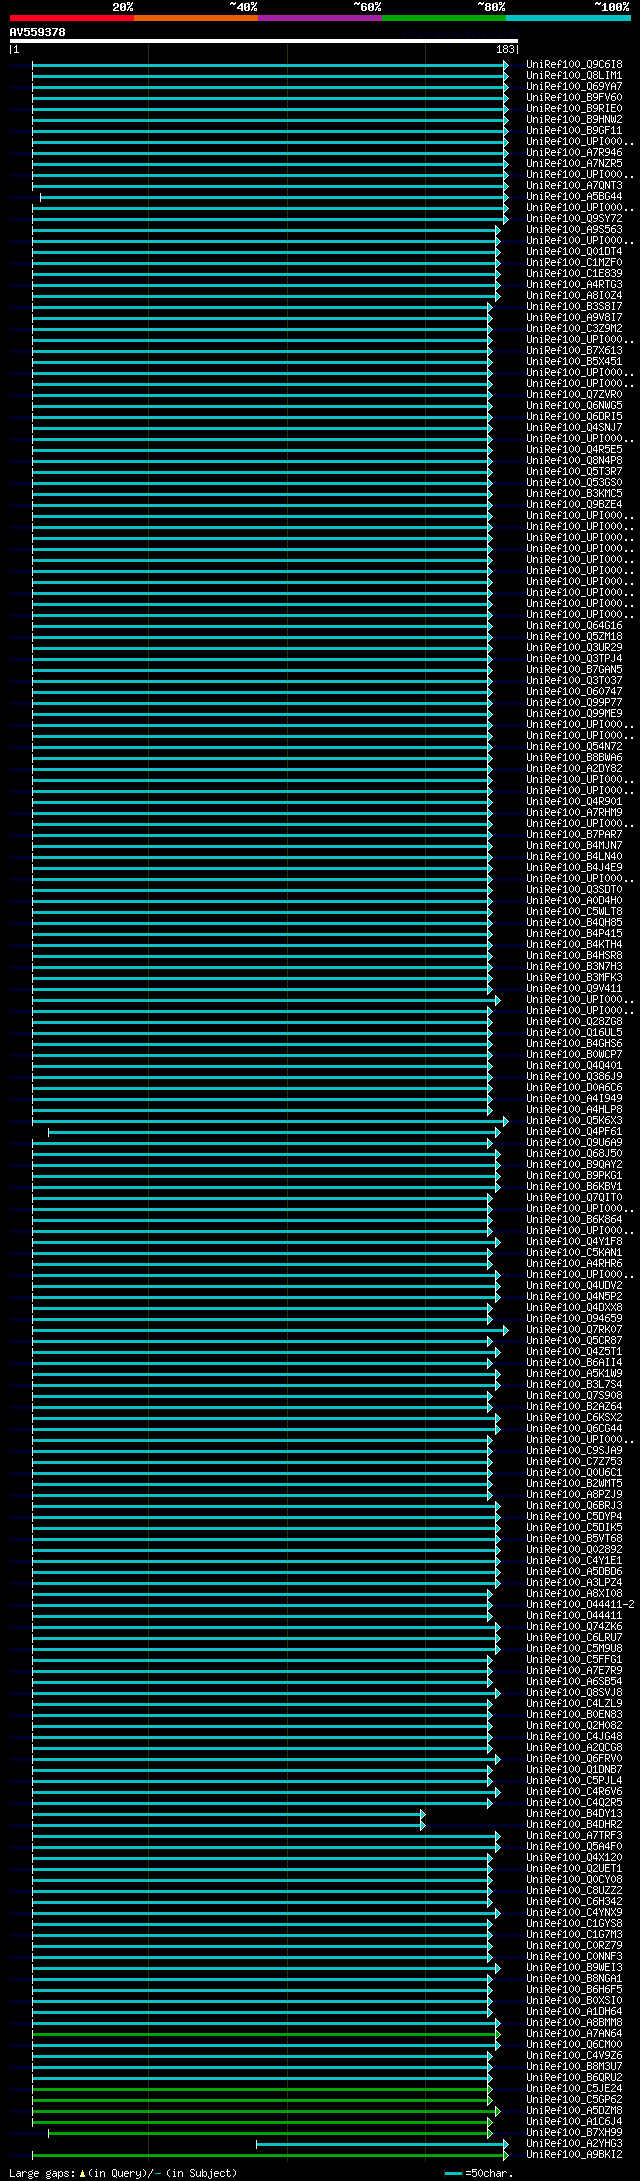The height and width of the screenshot is (2181, 640).
Task: Click the short alignment bar for UniRef100_A2YHG3
Action: click(382, 2144)
